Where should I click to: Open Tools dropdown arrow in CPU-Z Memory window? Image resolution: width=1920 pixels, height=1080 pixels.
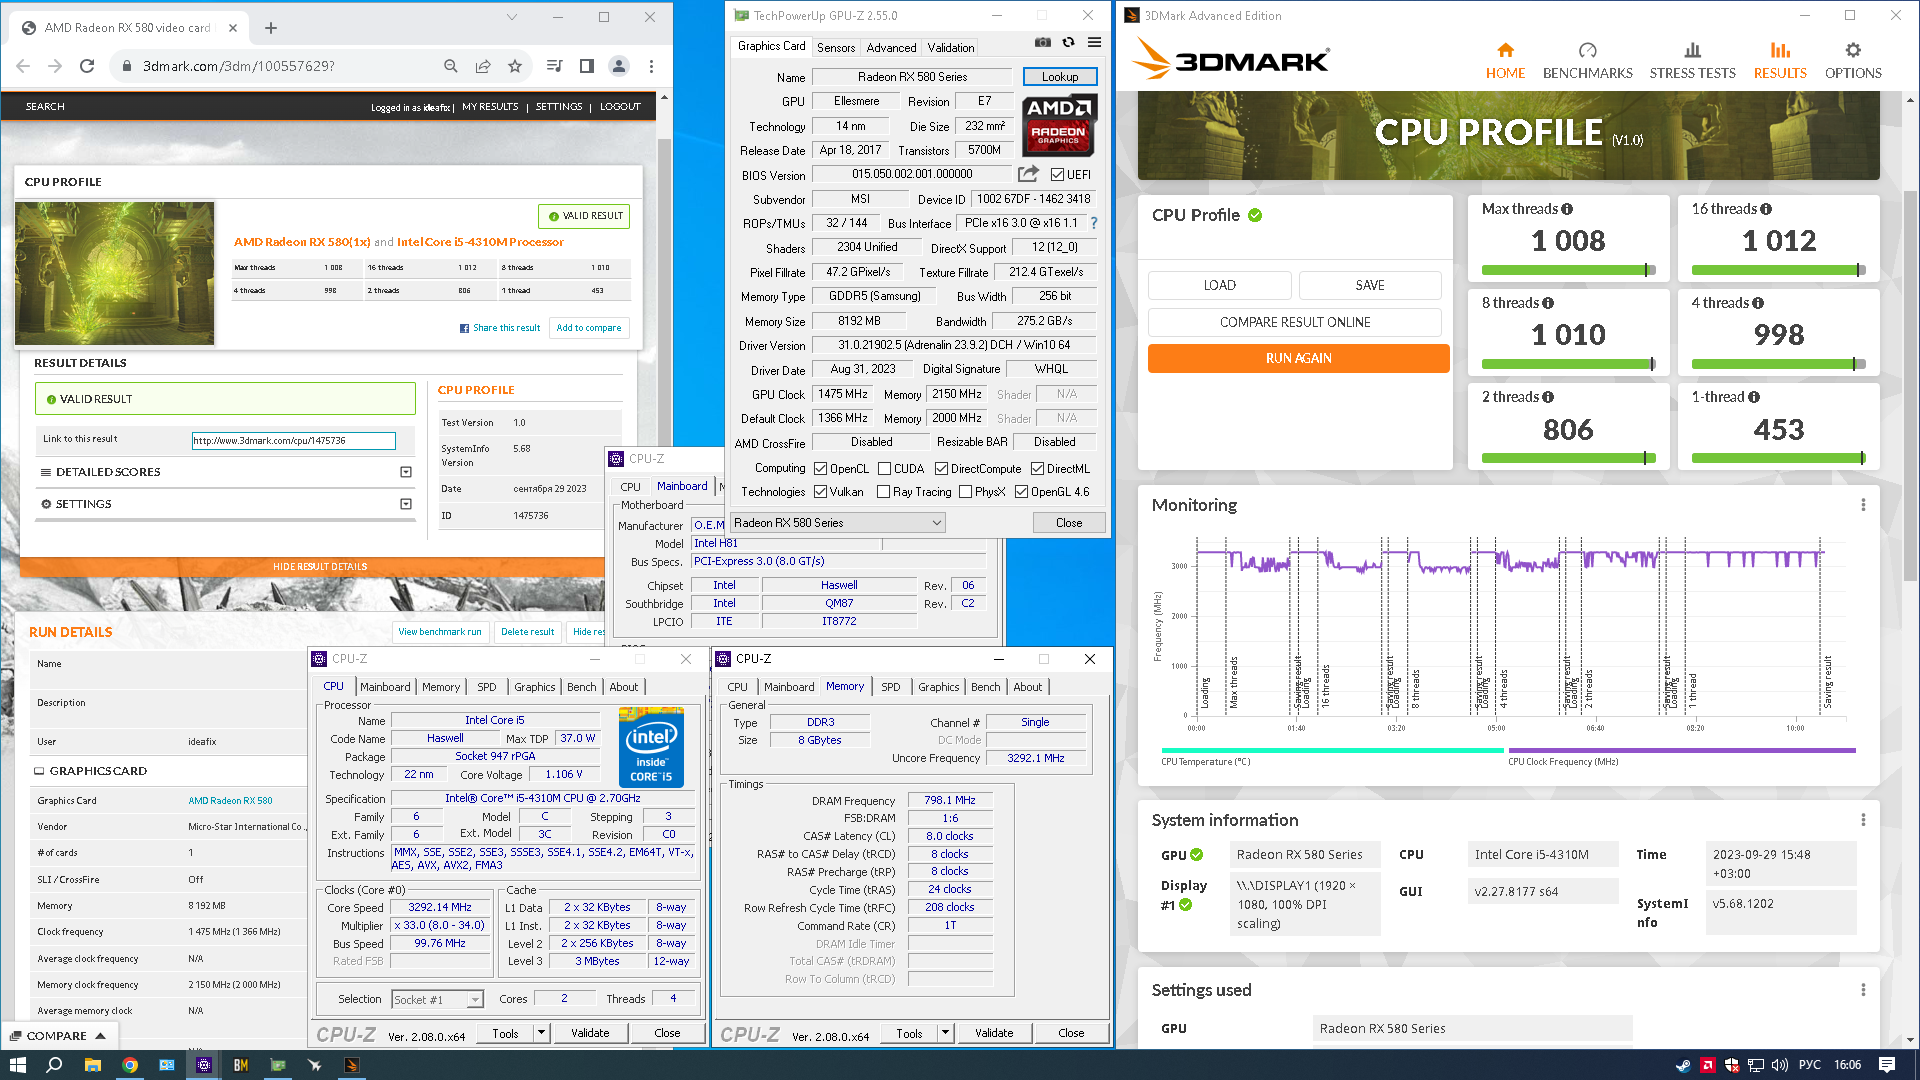tap(945, 1033)
